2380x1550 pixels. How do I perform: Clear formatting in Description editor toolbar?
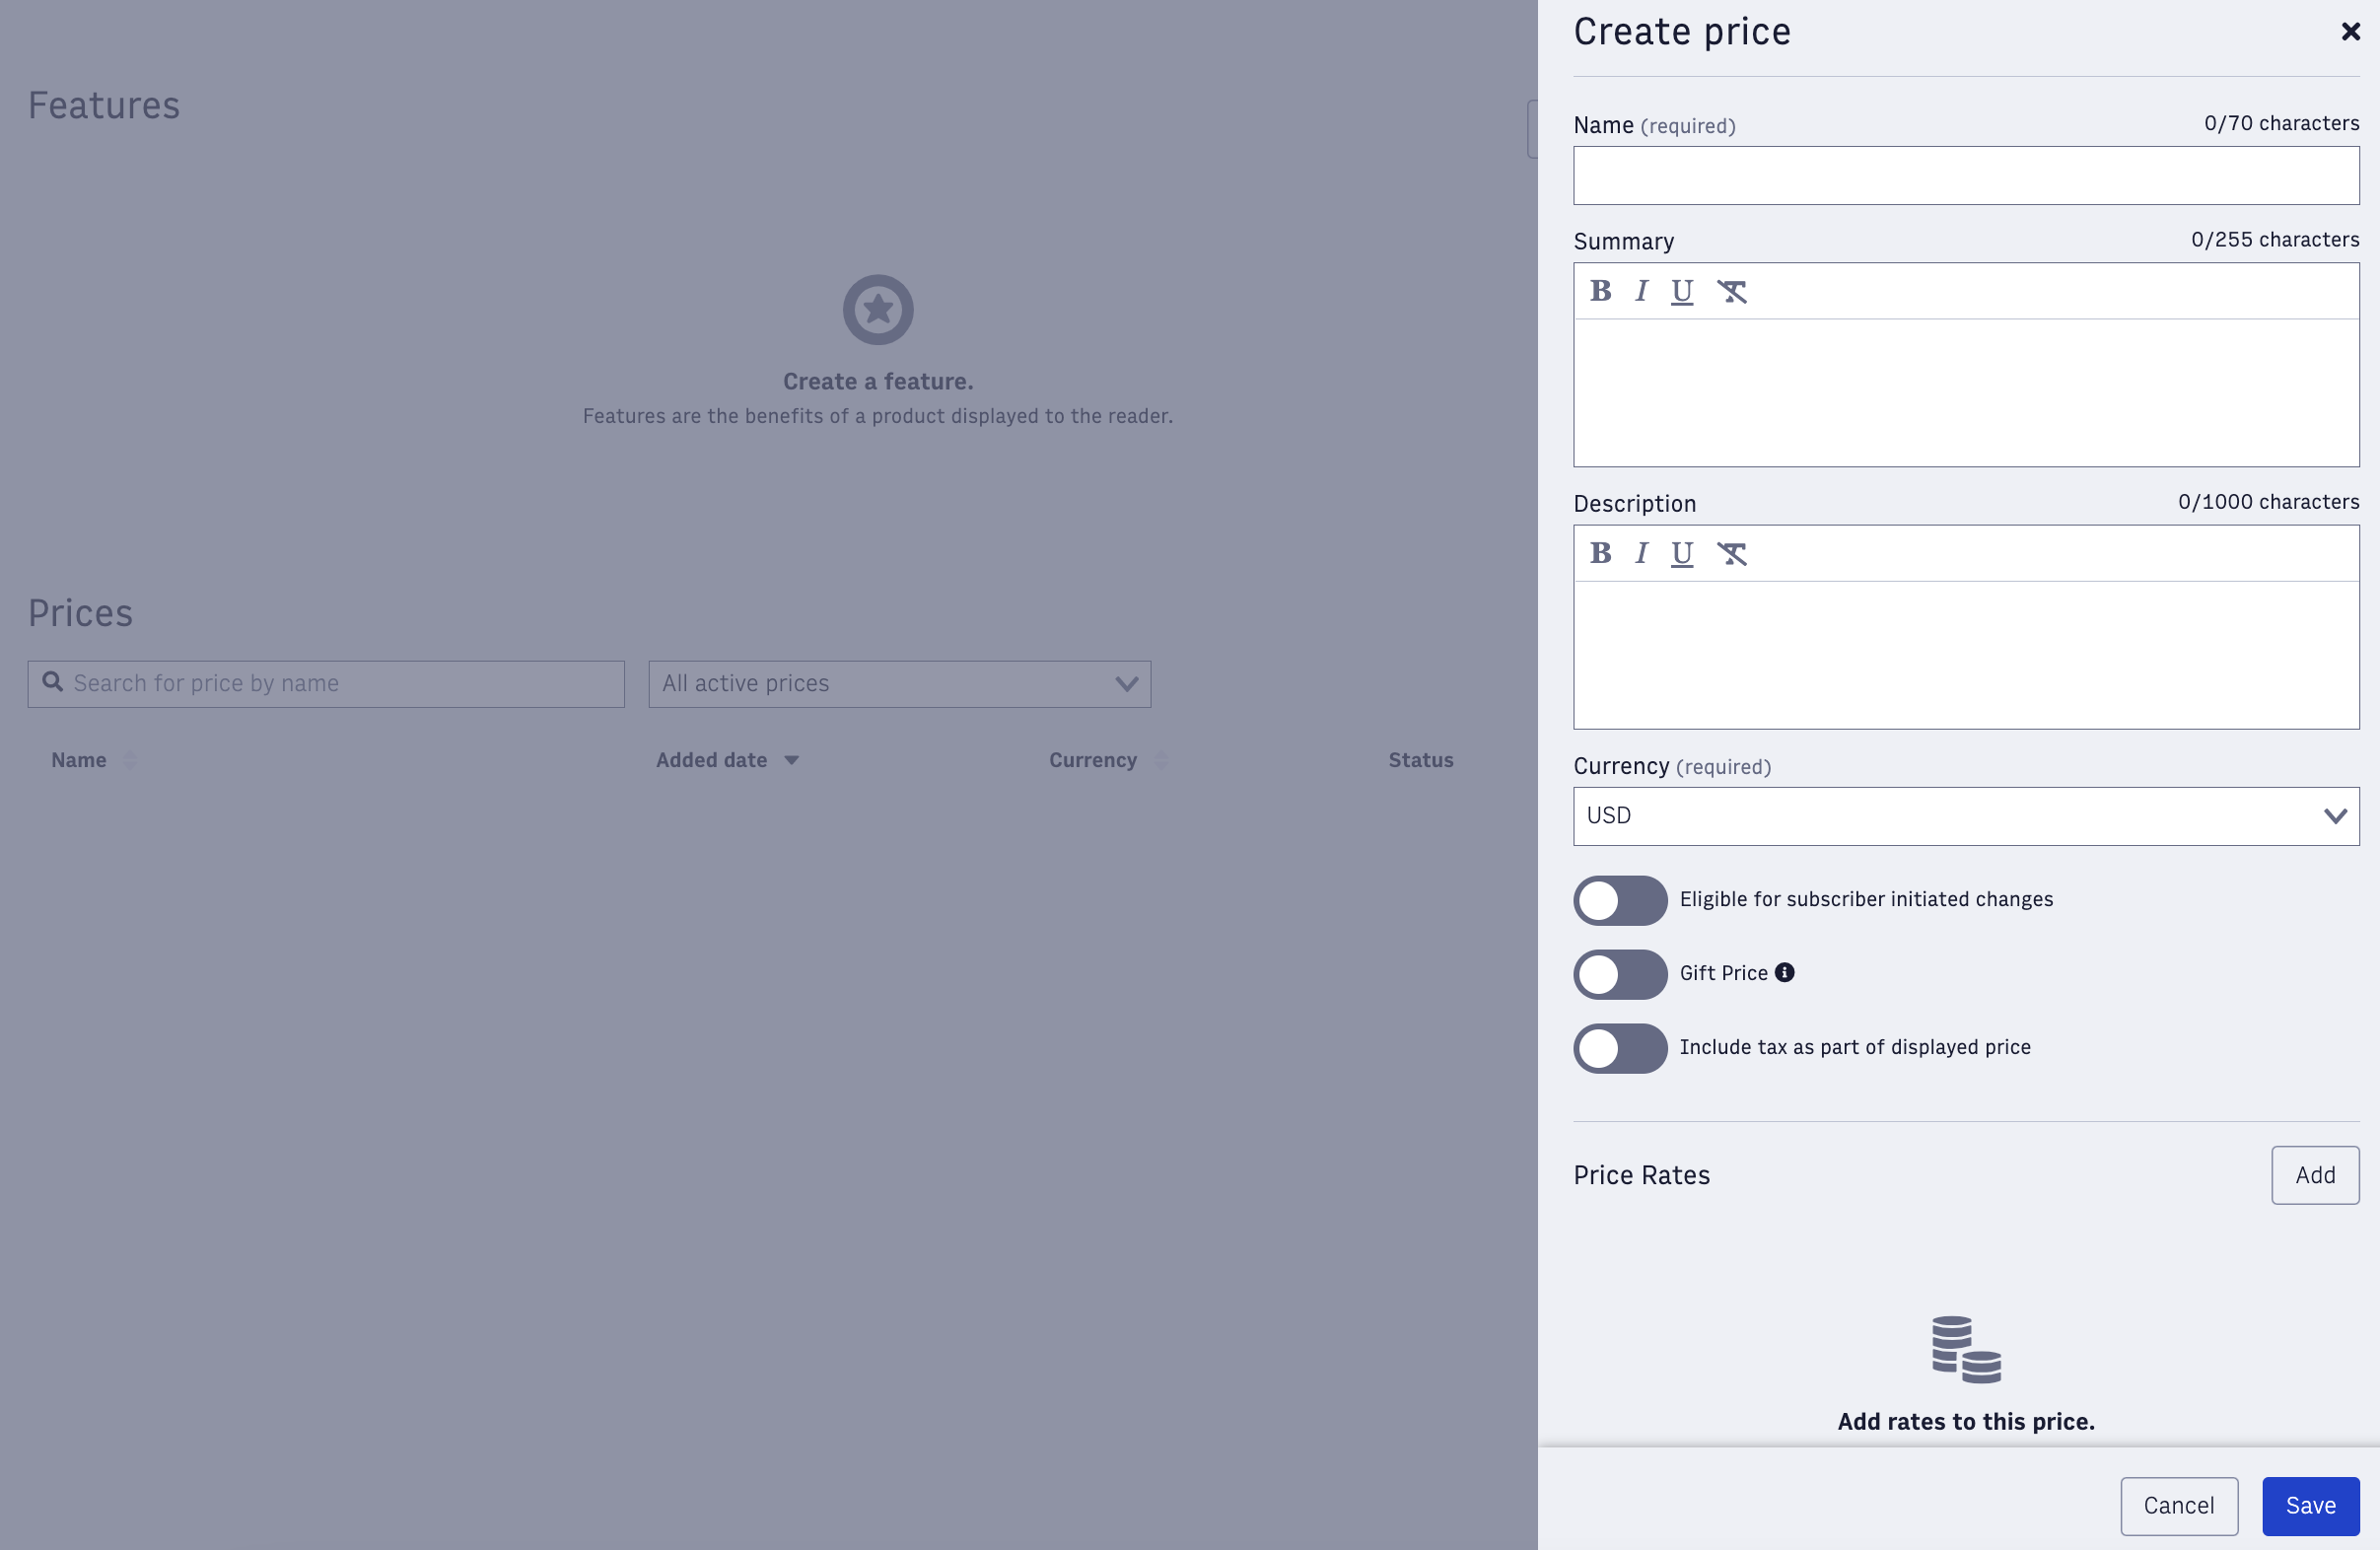coord(1731,553)
